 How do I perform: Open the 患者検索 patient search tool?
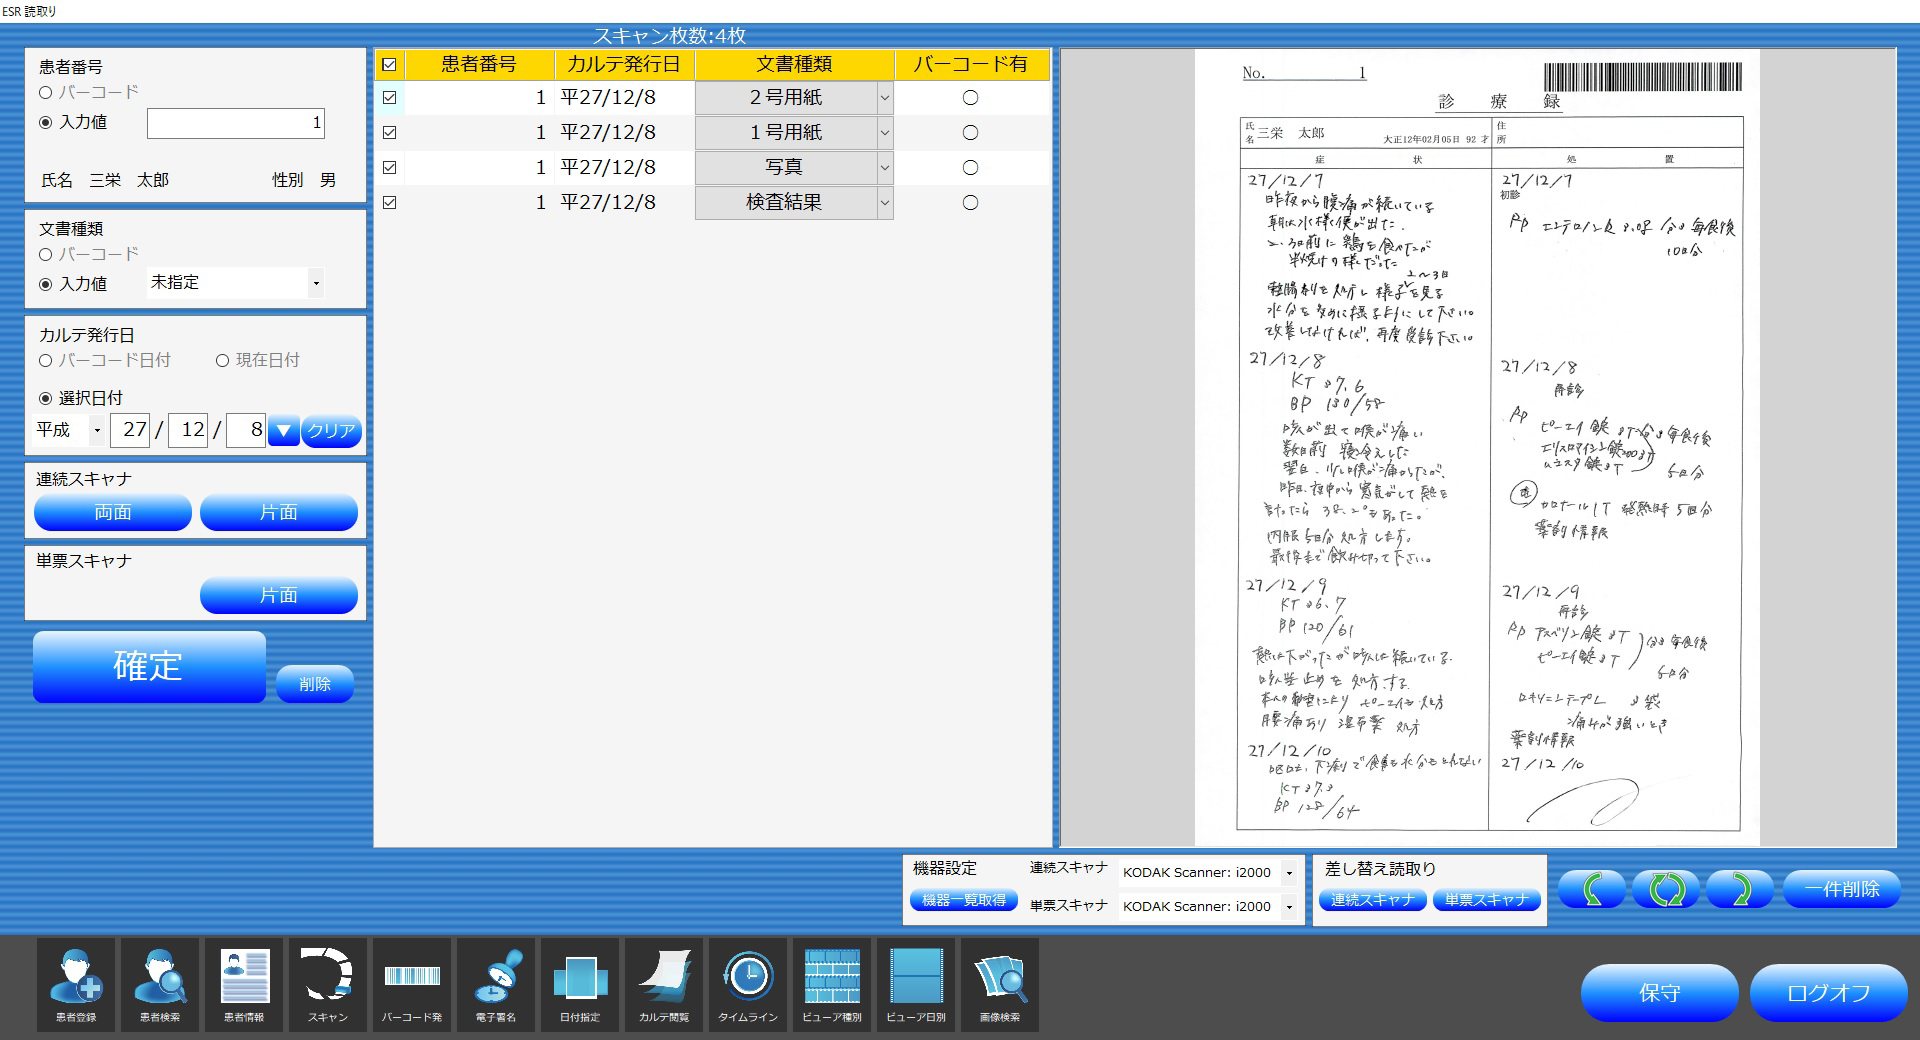point(159,985)
